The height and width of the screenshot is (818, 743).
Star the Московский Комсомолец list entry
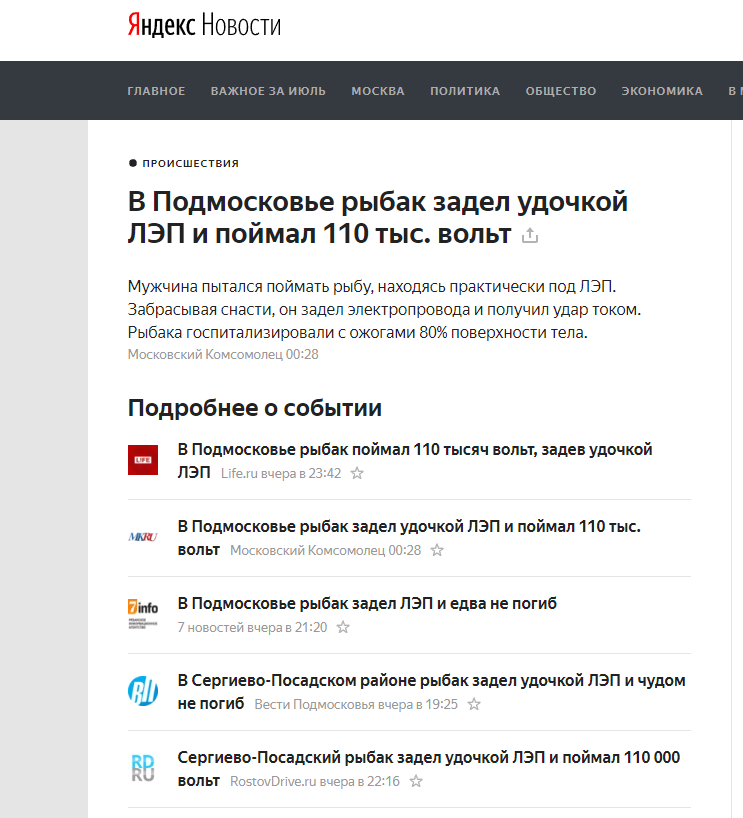[437, 550]
